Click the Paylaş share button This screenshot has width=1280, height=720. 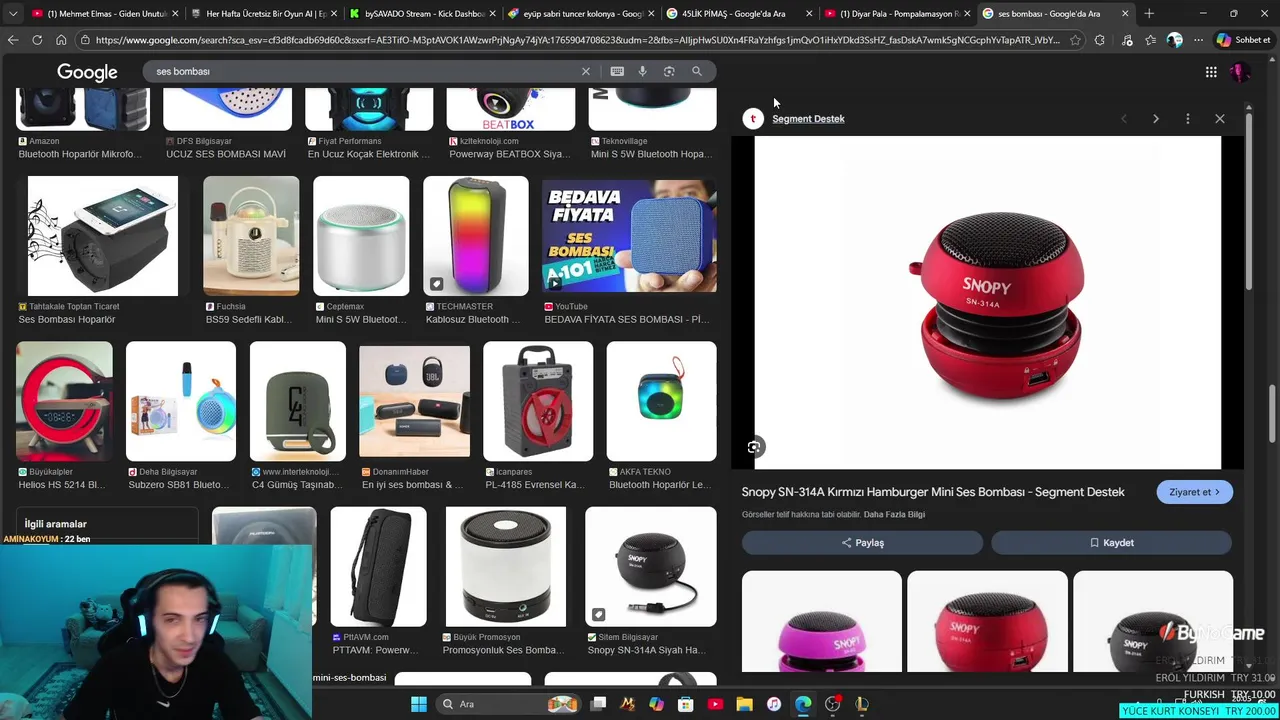862,543
